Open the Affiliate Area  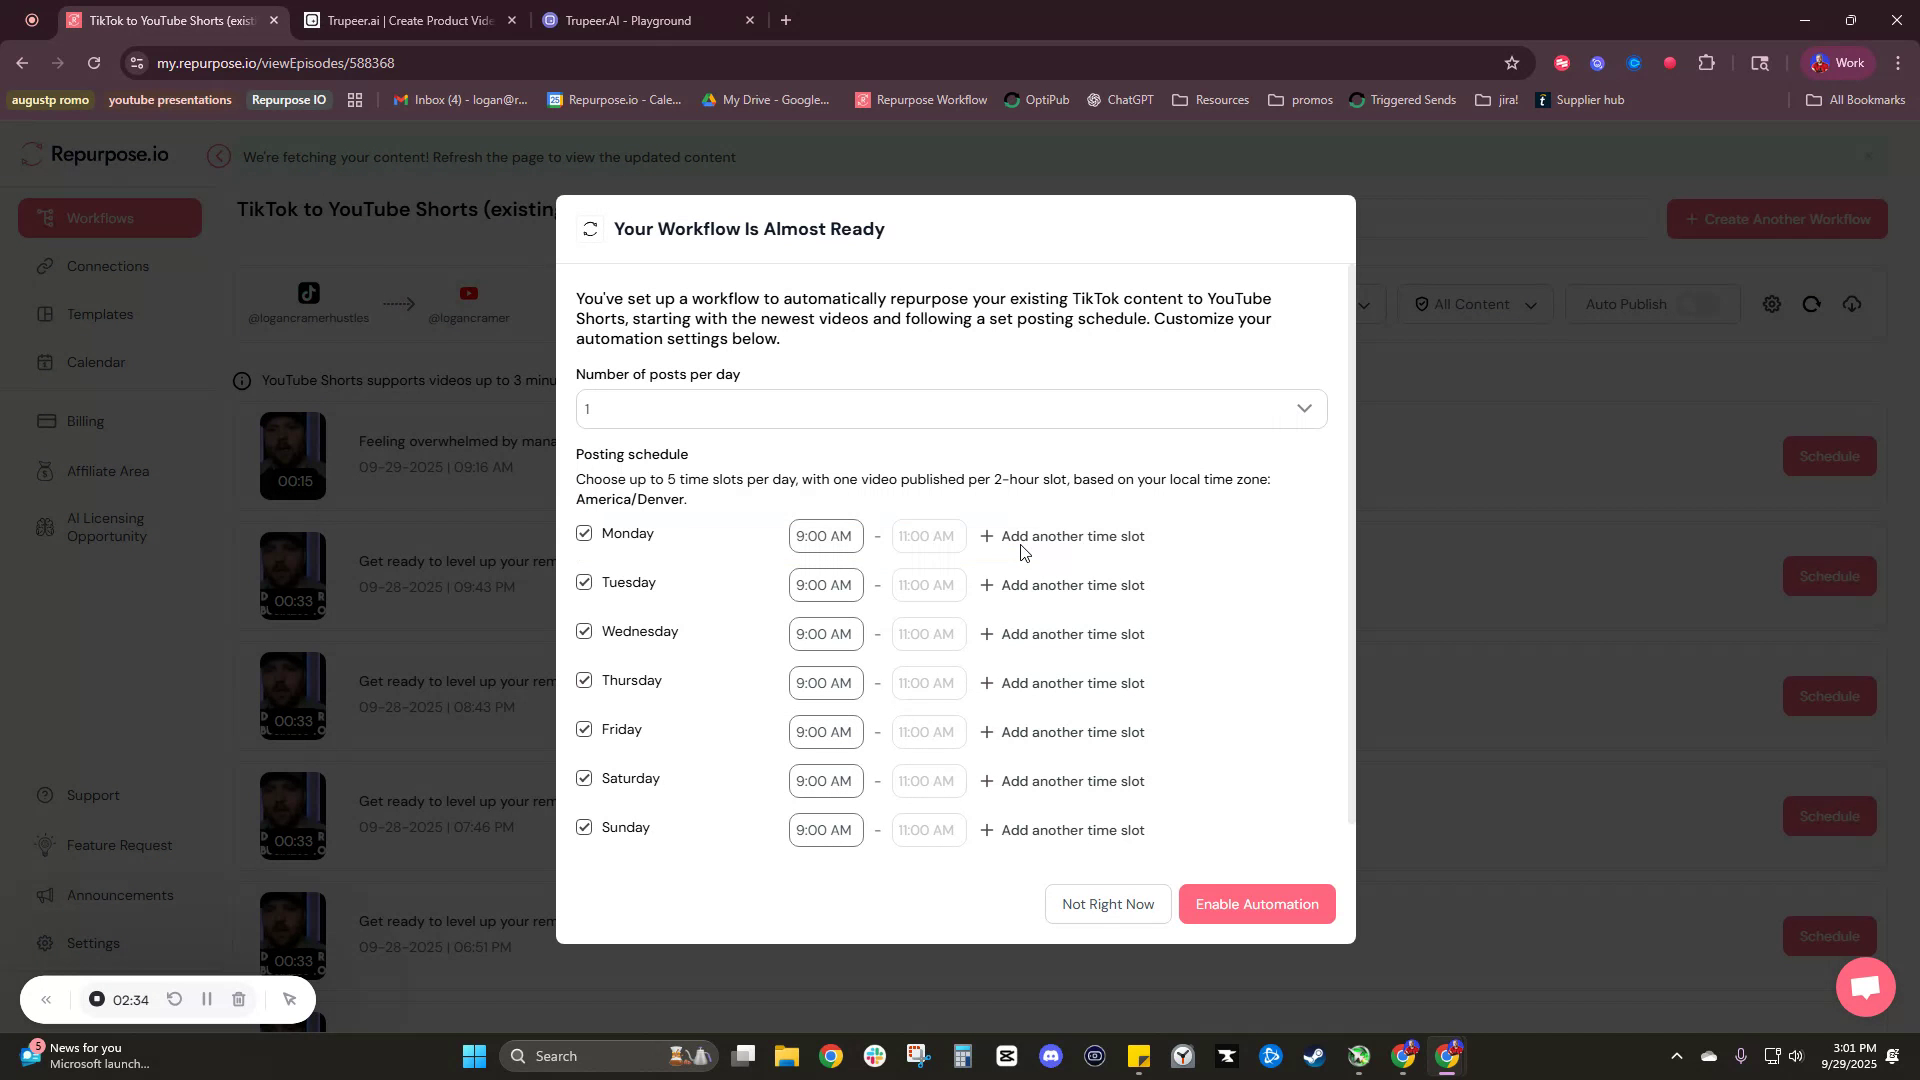pos(107,471)
